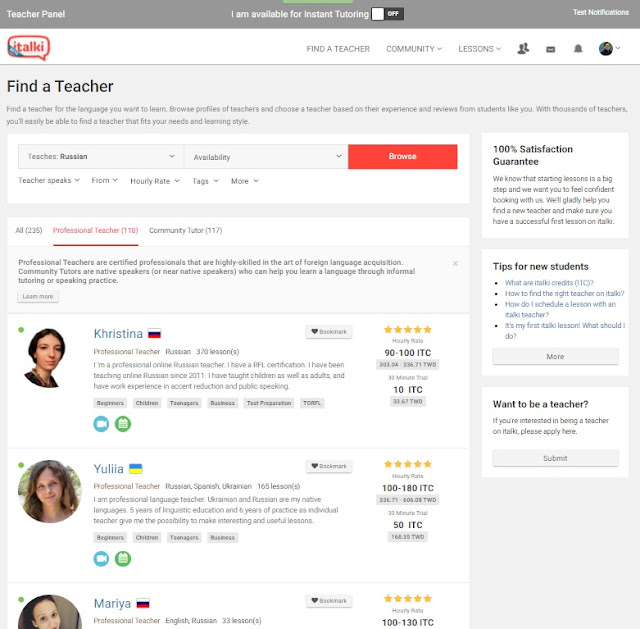The height and width of the screenshot is (629, 640).
Task: Open Mariya's profile name link
Action: pos(112,603)
